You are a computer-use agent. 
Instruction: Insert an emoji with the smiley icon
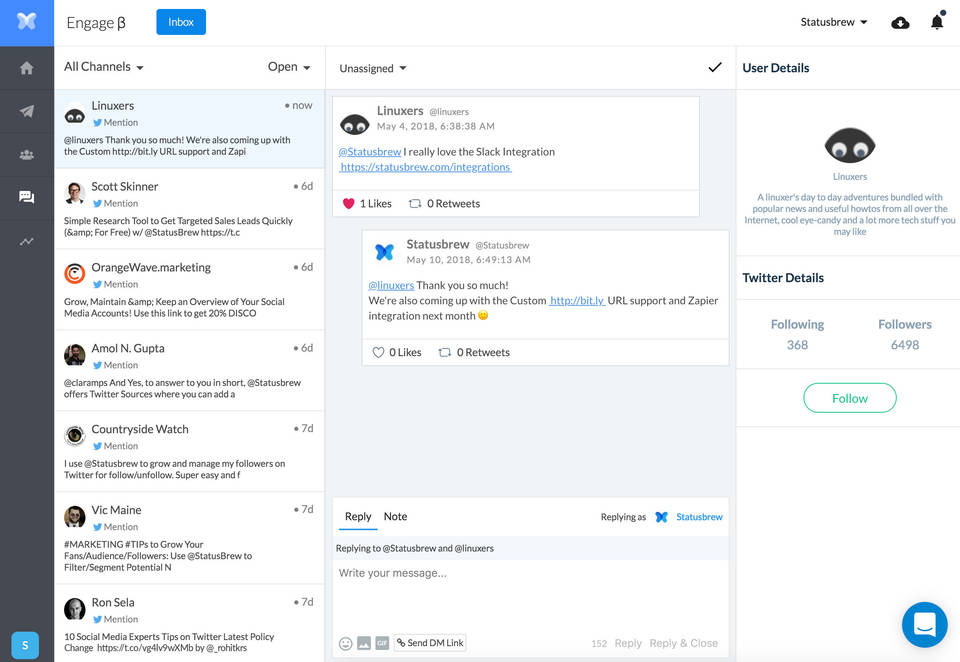[345, 643]
